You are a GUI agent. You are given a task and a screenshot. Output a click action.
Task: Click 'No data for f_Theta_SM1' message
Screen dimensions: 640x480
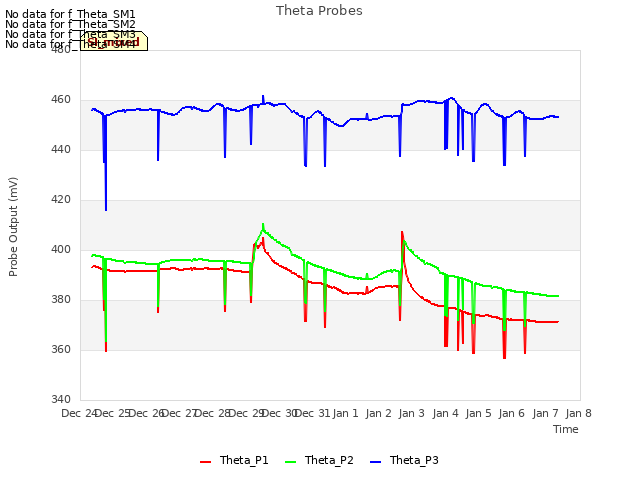point(70,14)
